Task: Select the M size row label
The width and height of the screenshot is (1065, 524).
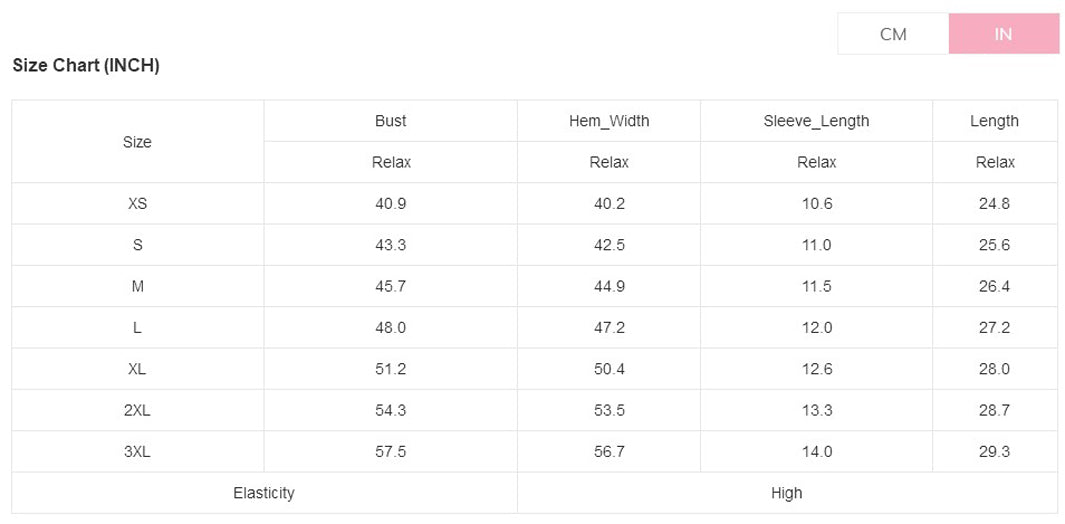Action: [x=138, y=287]
